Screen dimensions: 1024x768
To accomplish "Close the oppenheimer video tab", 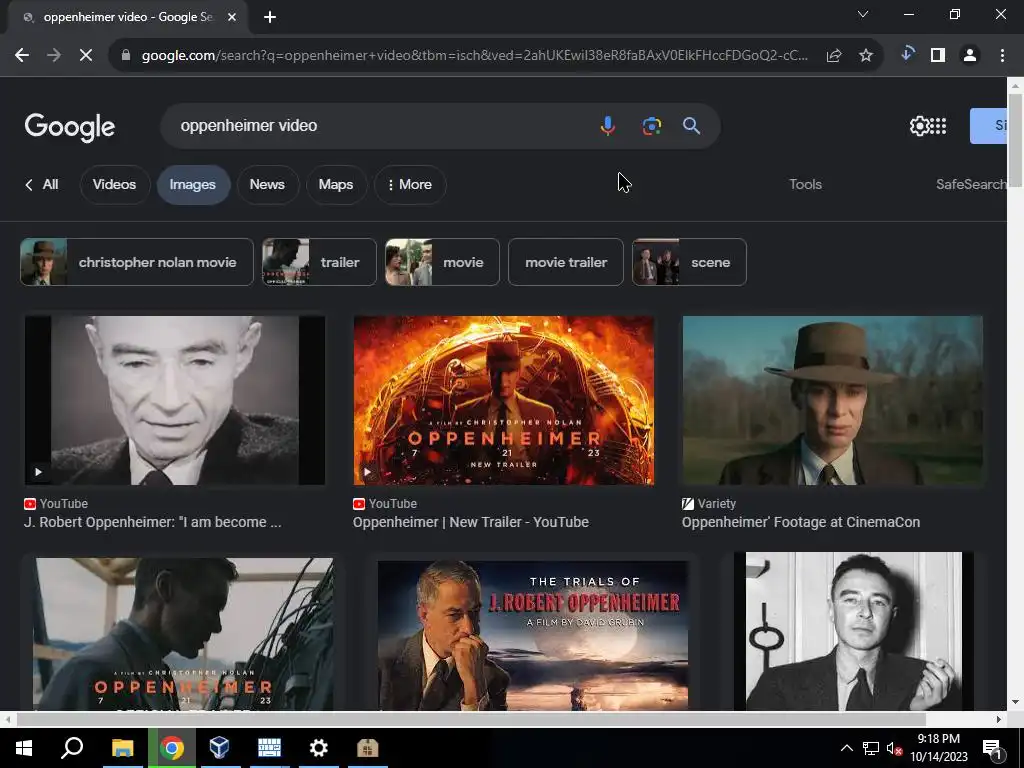I will coord(232,17).
